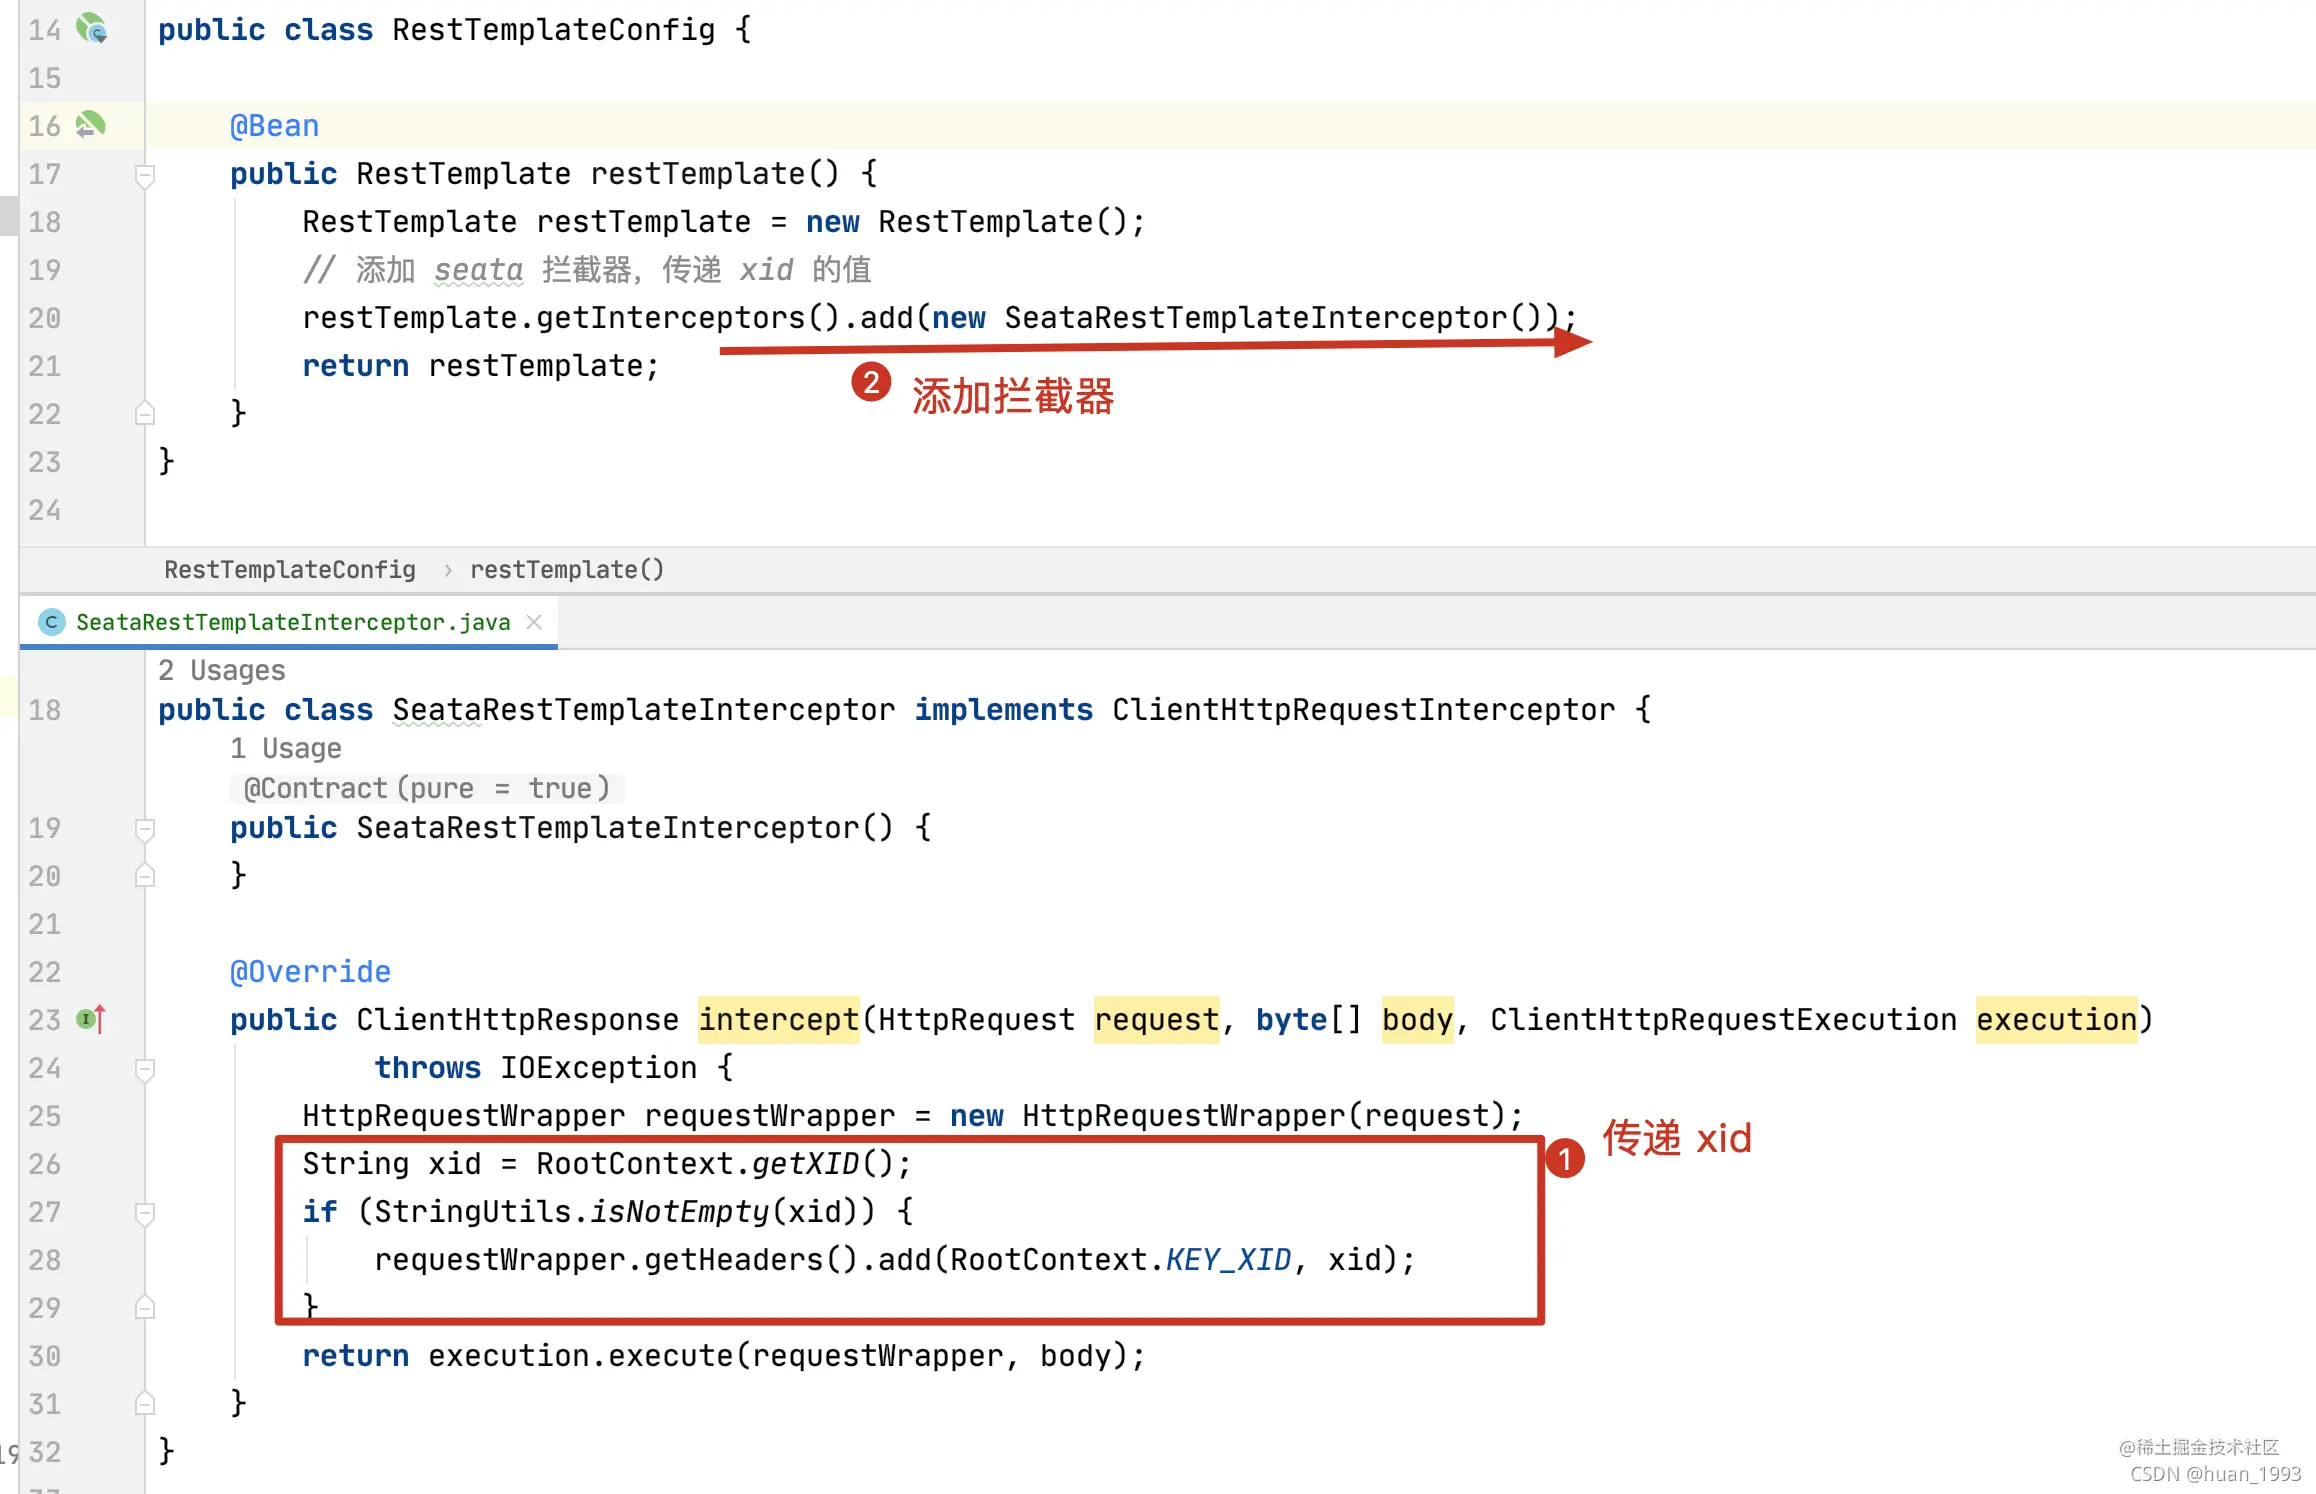The width and height of the screenshot is (2316, 1494).
Task: Click 'return restTemplate;' statement on line 21
Action: coord(481,366)
